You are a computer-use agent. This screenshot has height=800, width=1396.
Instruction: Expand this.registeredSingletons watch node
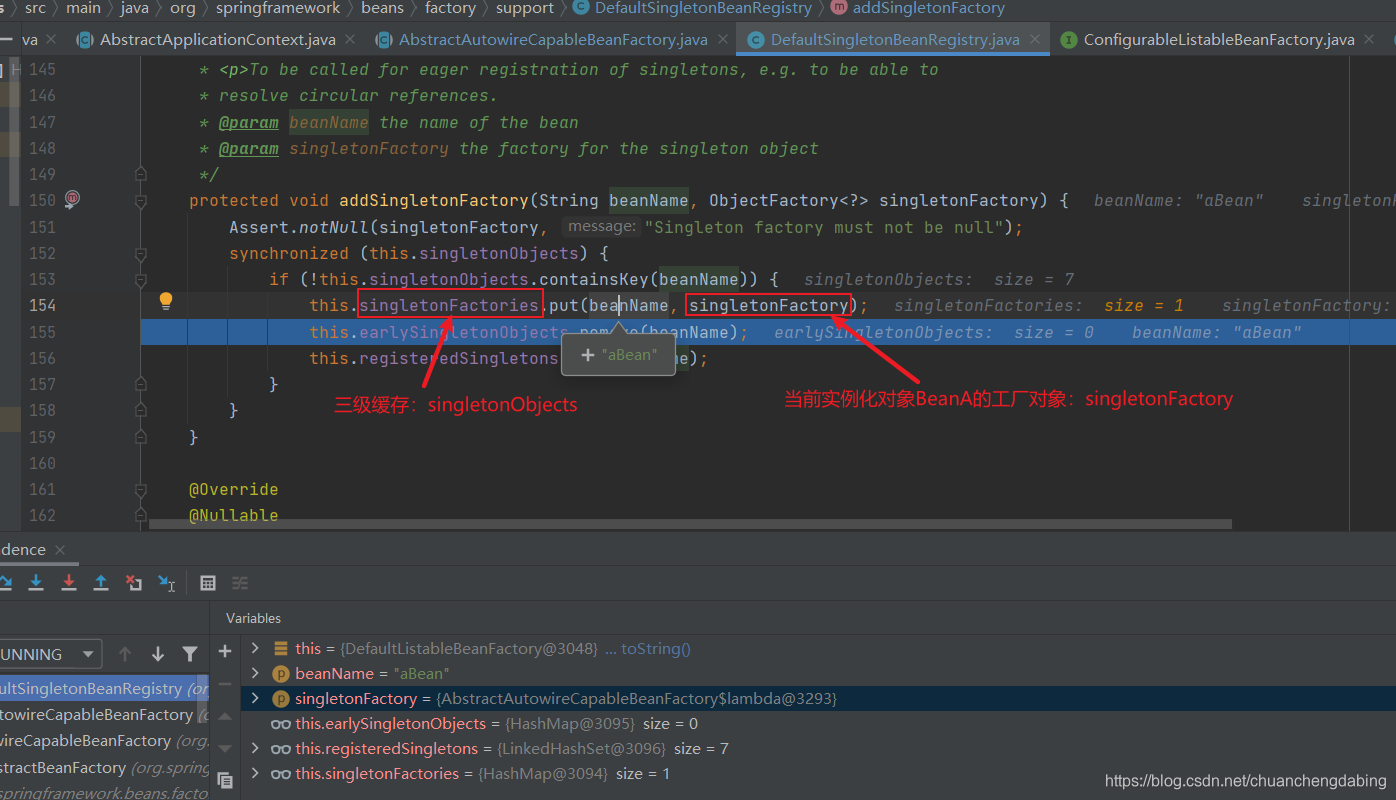(x=255, y=748)
